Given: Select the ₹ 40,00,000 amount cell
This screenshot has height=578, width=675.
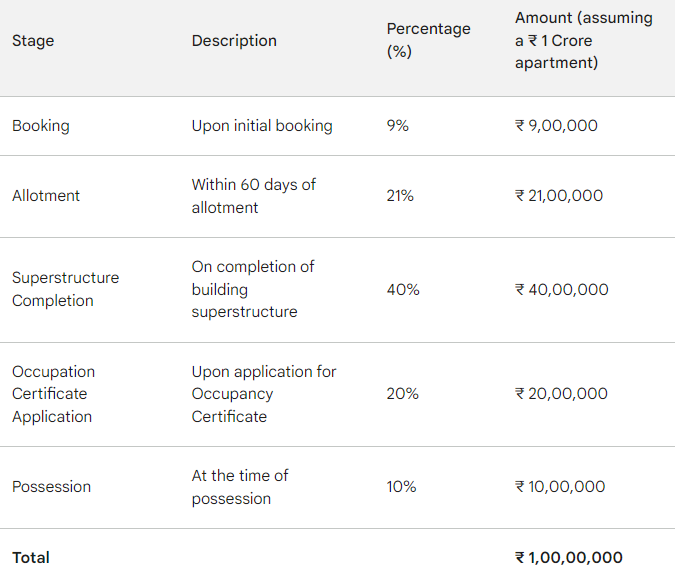Looking at the screenshot, I should (562, 290).
